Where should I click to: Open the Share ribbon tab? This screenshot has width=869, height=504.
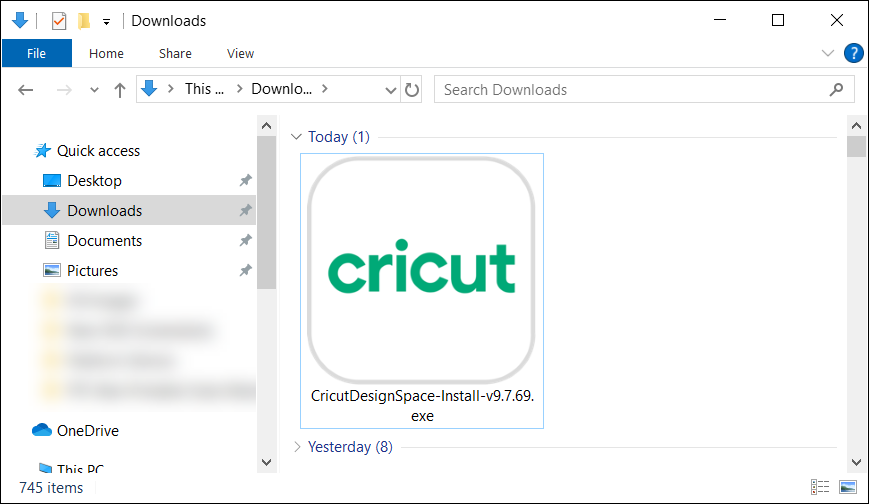click(x=175, y=53)
